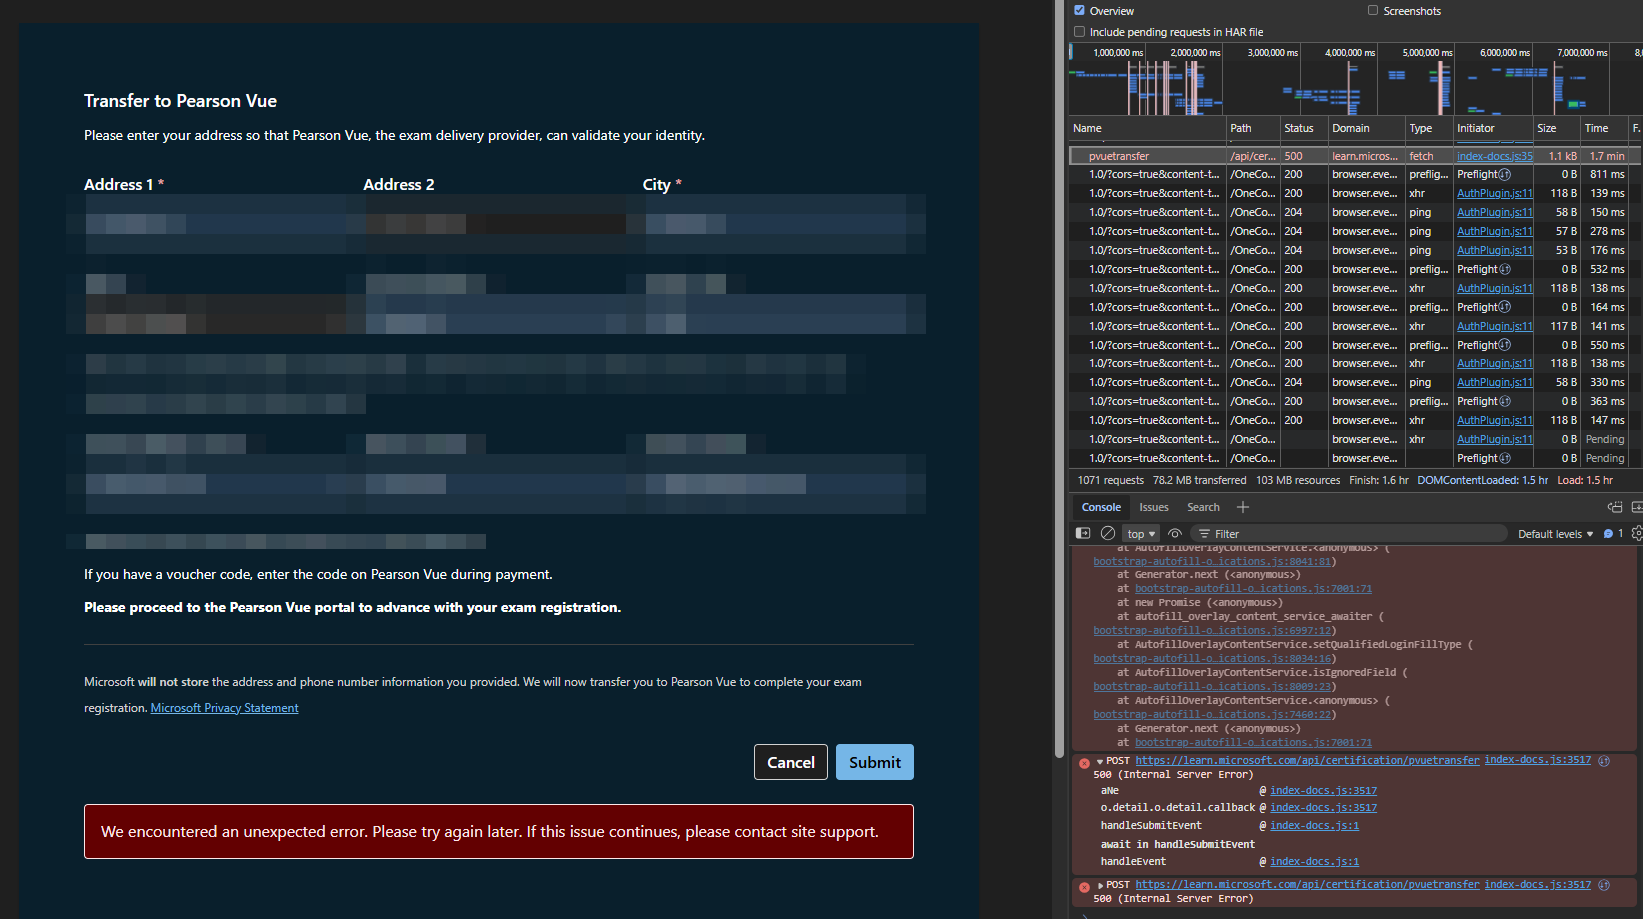Click the Preflight arrows icon in the 532 ms row
This screenshot has width=1643, height=919.
tap(1505, 269)
